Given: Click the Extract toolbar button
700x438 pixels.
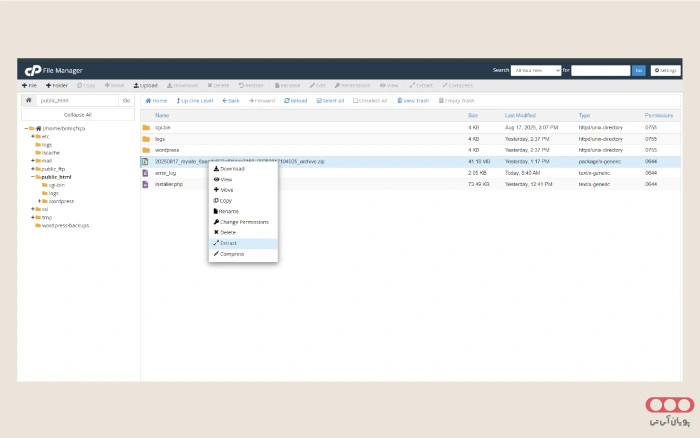Looking at the screenshot, I should [x=421, y=85].
